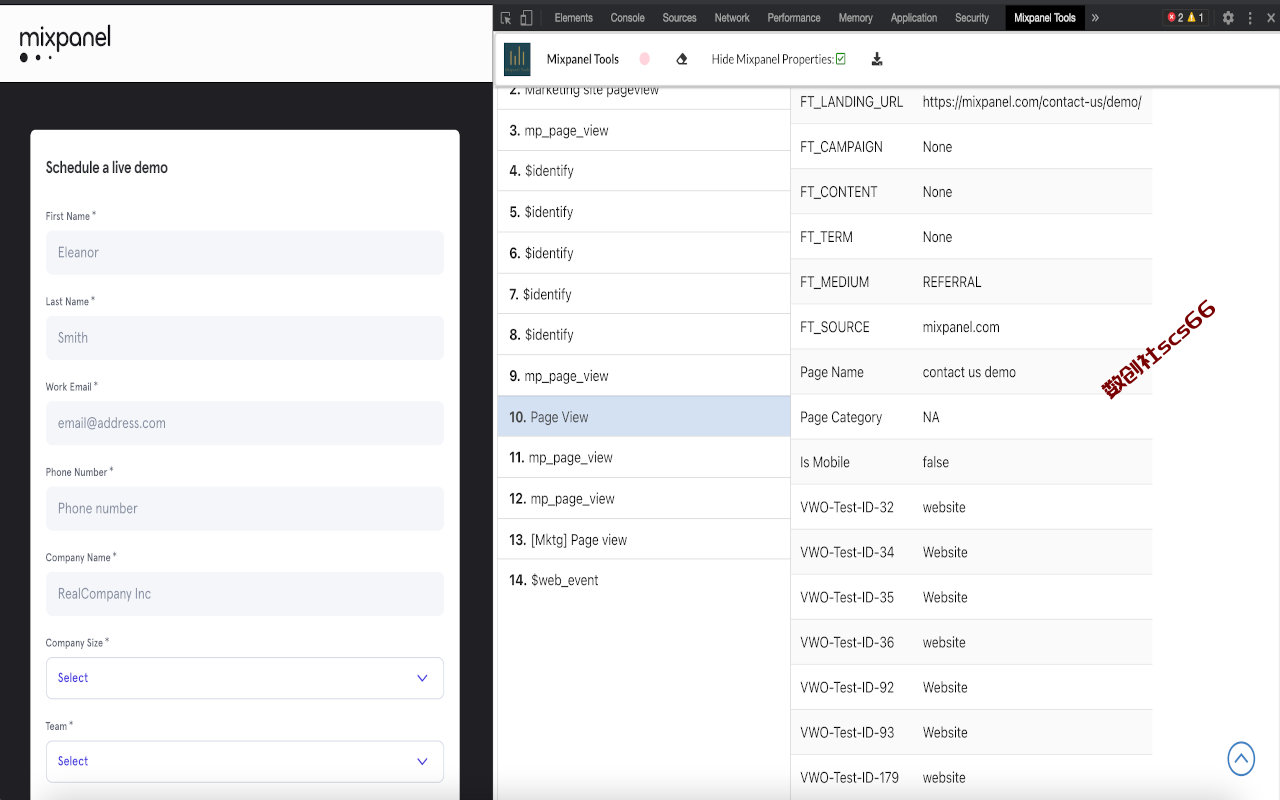Viewport: 1280px width, 800px height.
Task: Switch to the Console tab
Action: click(x=628, y=18)
